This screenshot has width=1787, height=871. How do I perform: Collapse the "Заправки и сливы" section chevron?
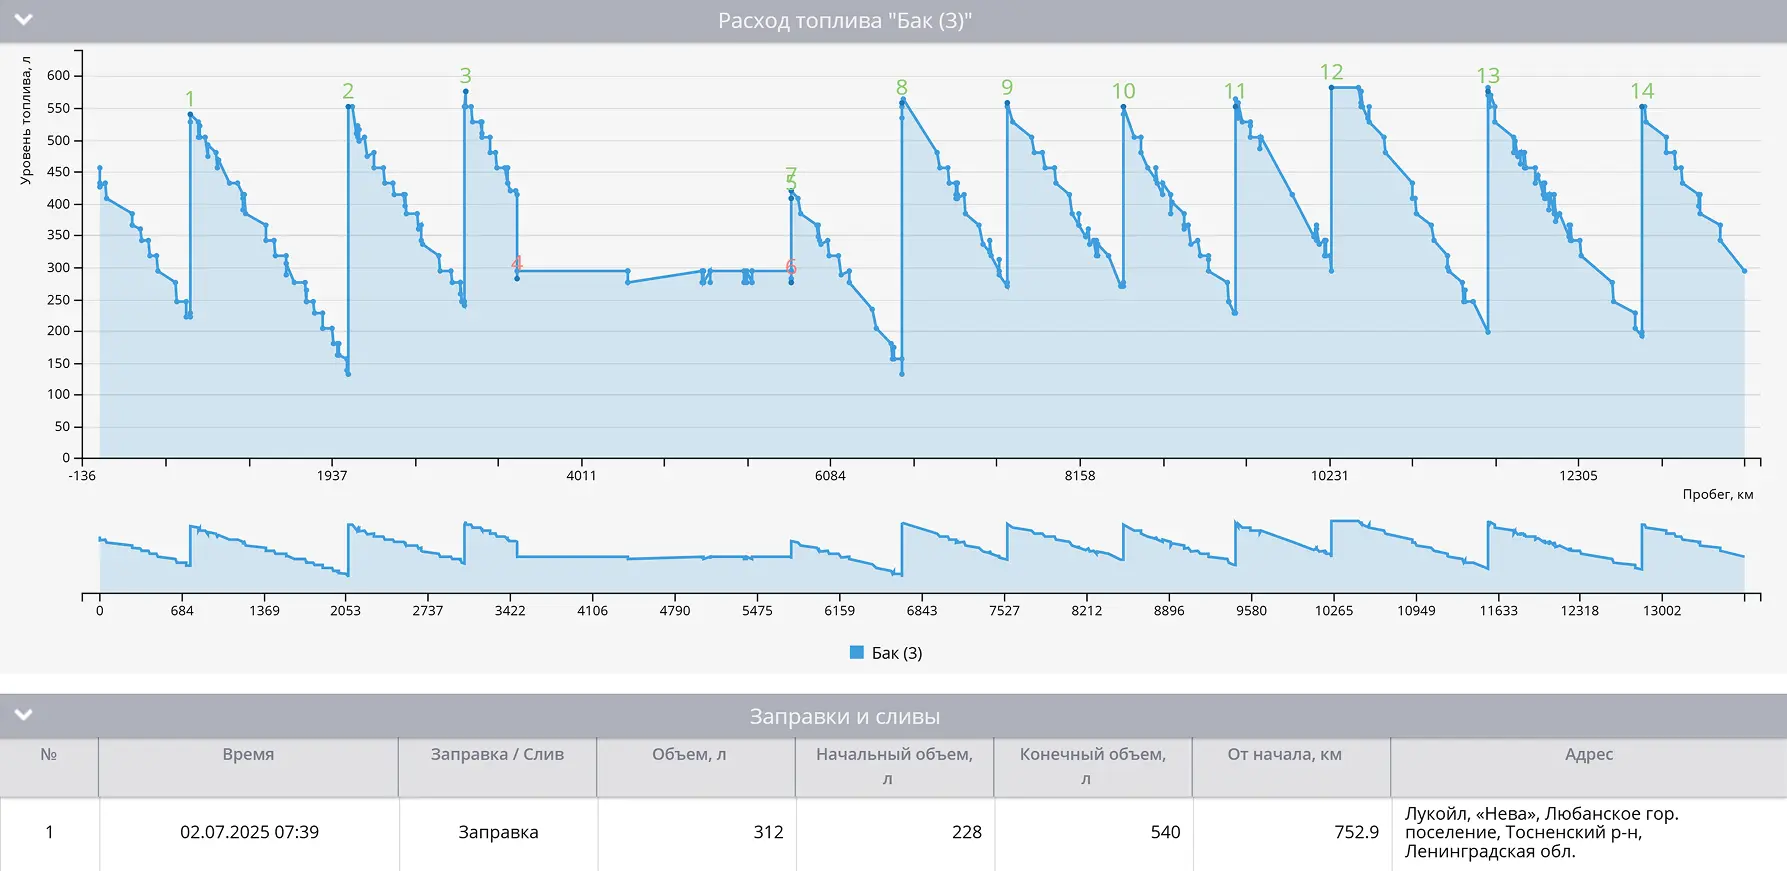pyautogui.click(x=24, y=715)
